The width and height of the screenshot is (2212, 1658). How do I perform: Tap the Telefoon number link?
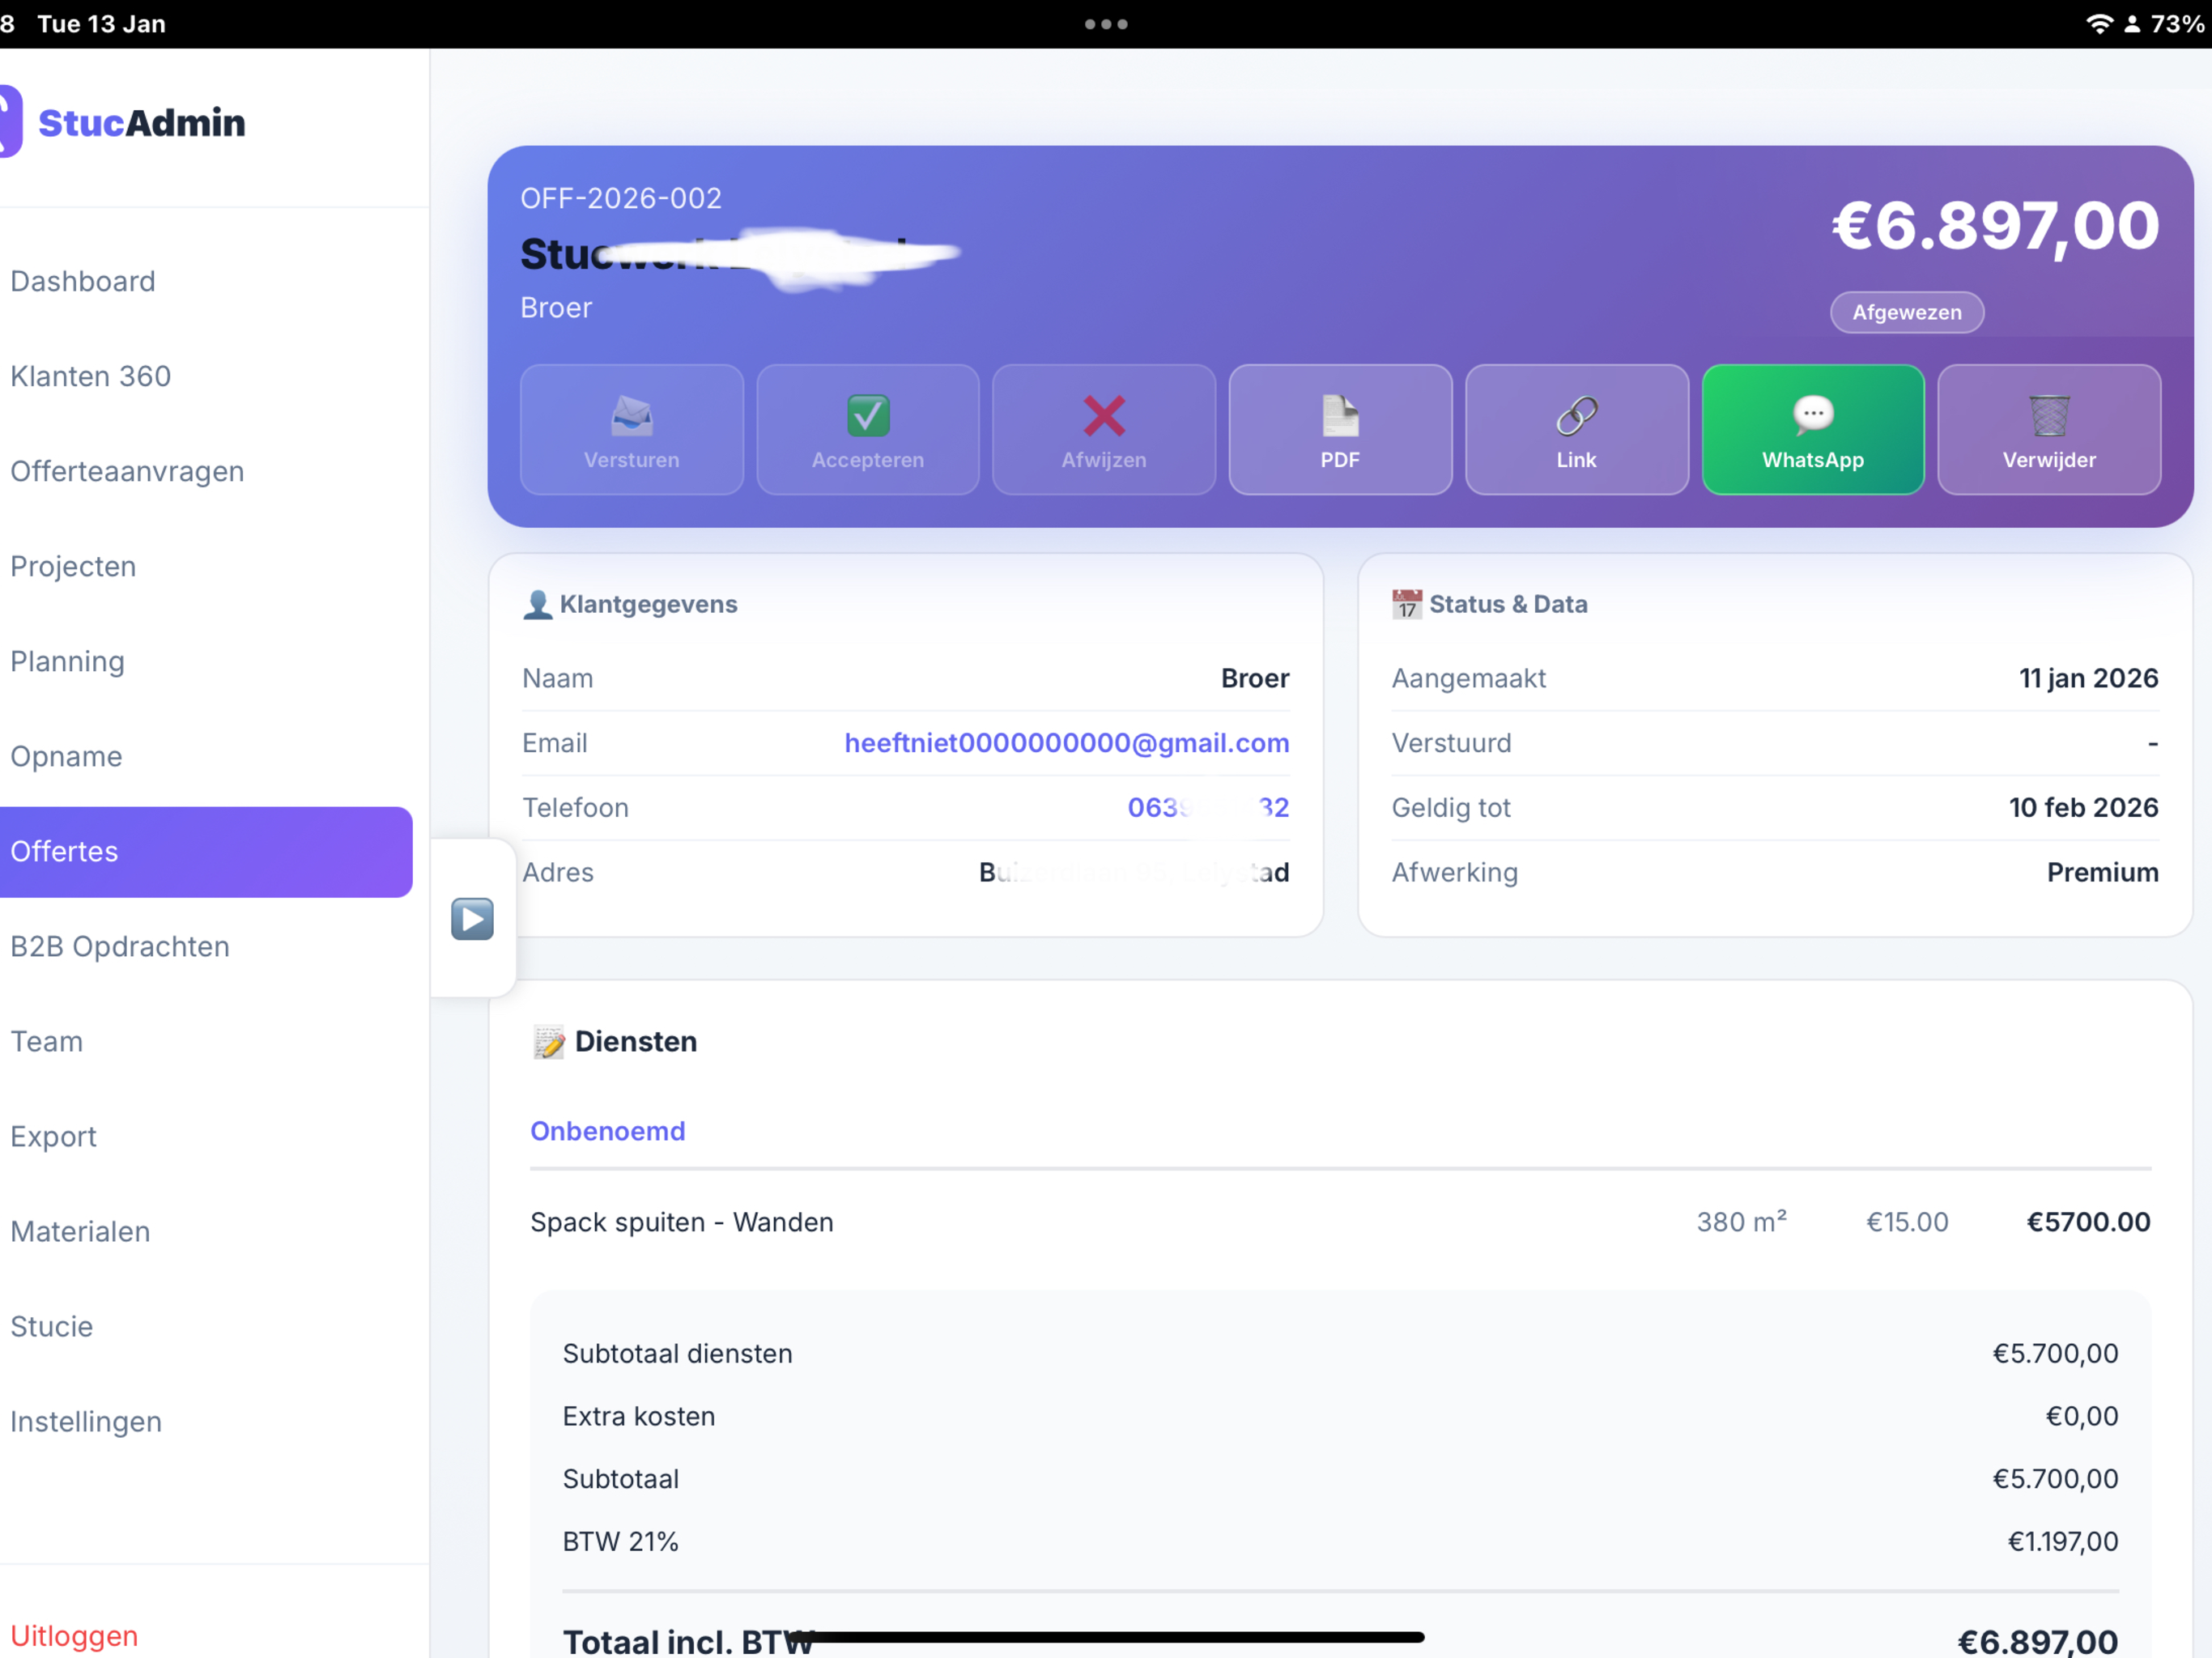tap(1207, 807)
